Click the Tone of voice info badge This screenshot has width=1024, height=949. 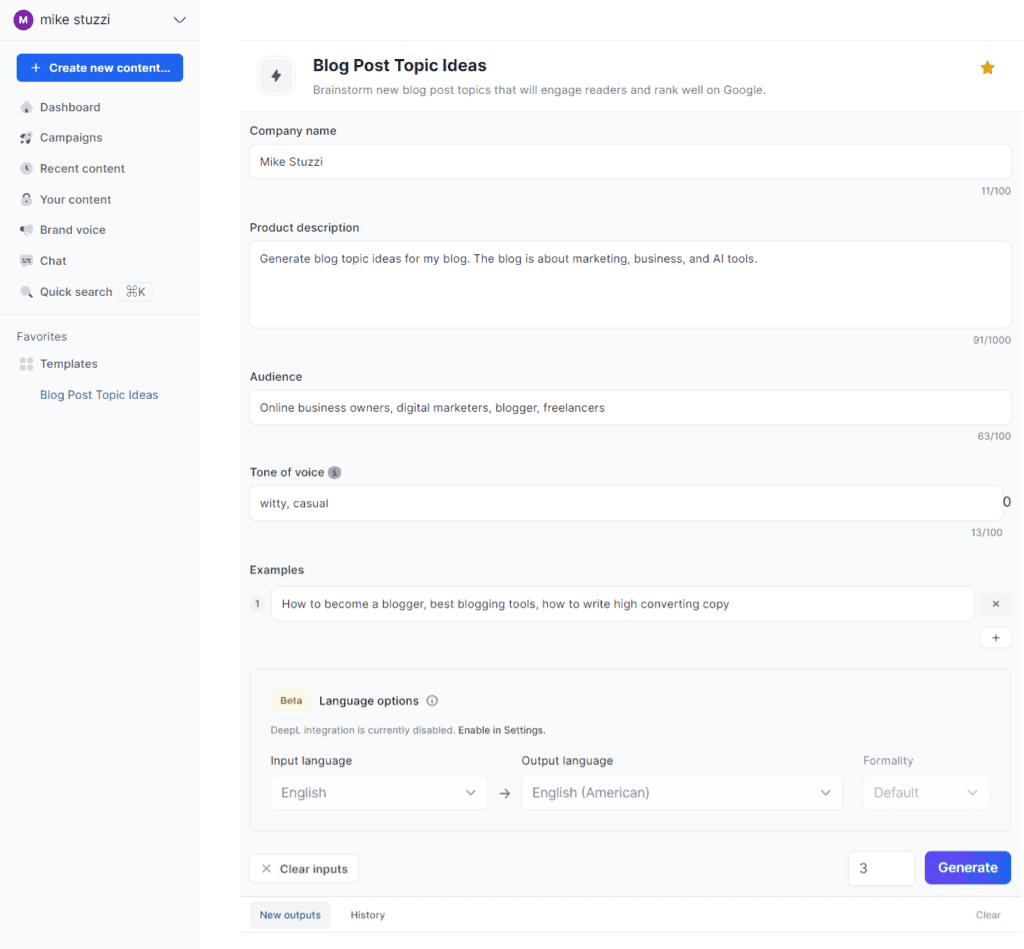click(334, 472)
